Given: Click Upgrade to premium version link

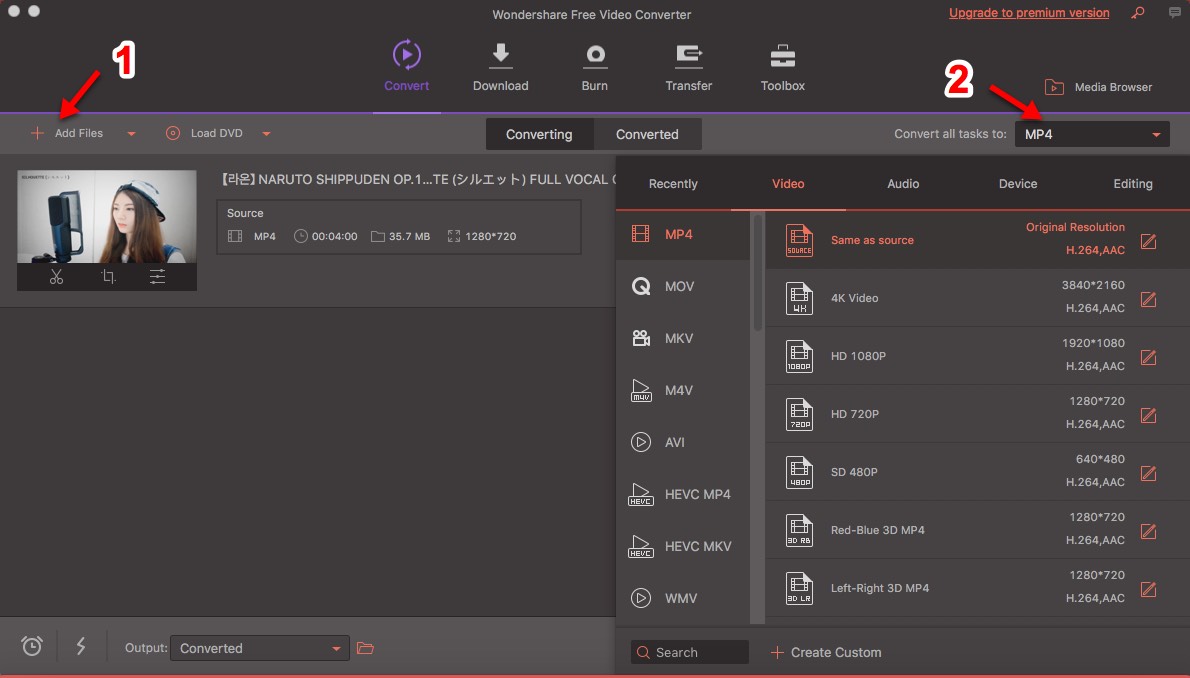Looking at the screenshot, I should [x=1029, y=13].
